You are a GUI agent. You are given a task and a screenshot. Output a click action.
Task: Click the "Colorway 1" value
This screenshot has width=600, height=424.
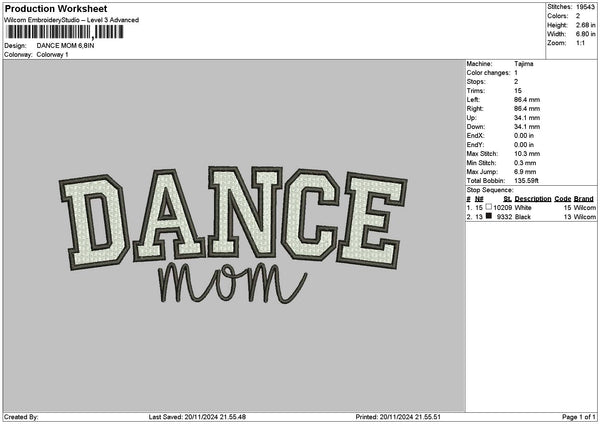[x=52, y=55]
